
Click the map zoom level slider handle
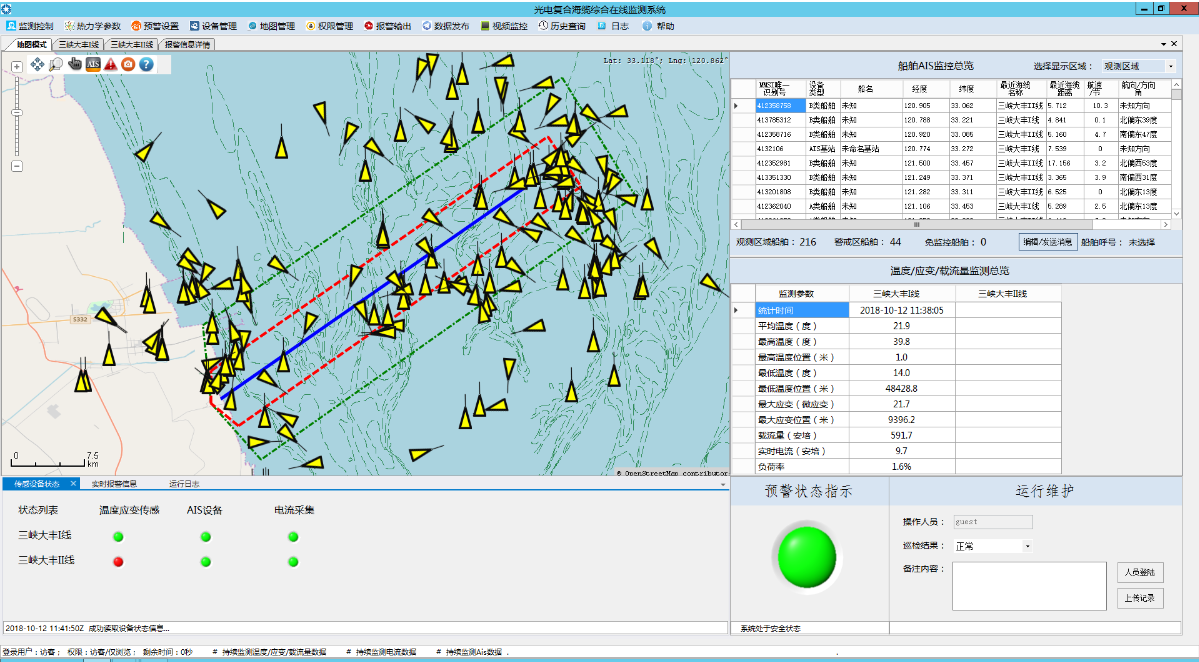click(17, 112)
